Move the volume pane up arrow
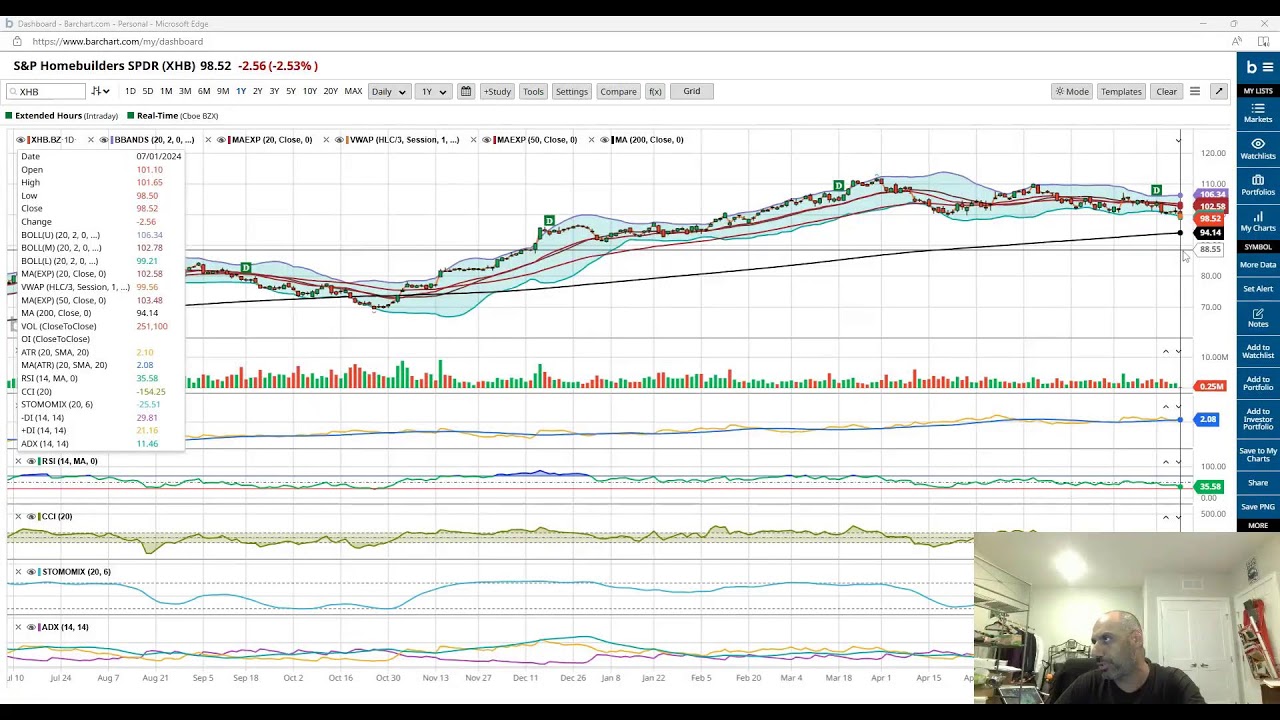The width and height of the screenshot is (1280, 720). point(1165,351)
